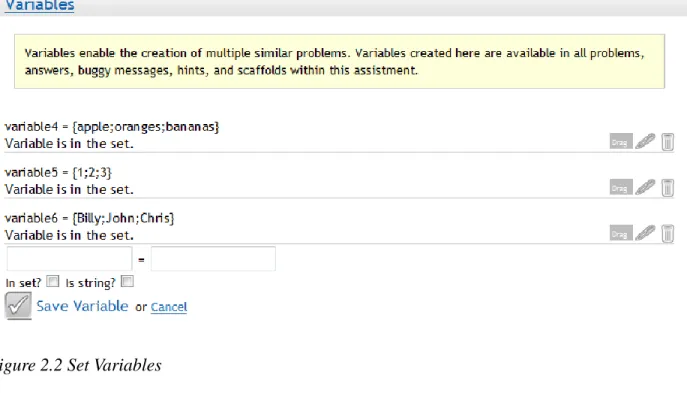Focus the variable value input field
The image size is (687, 393).
[x=213, y=258]
